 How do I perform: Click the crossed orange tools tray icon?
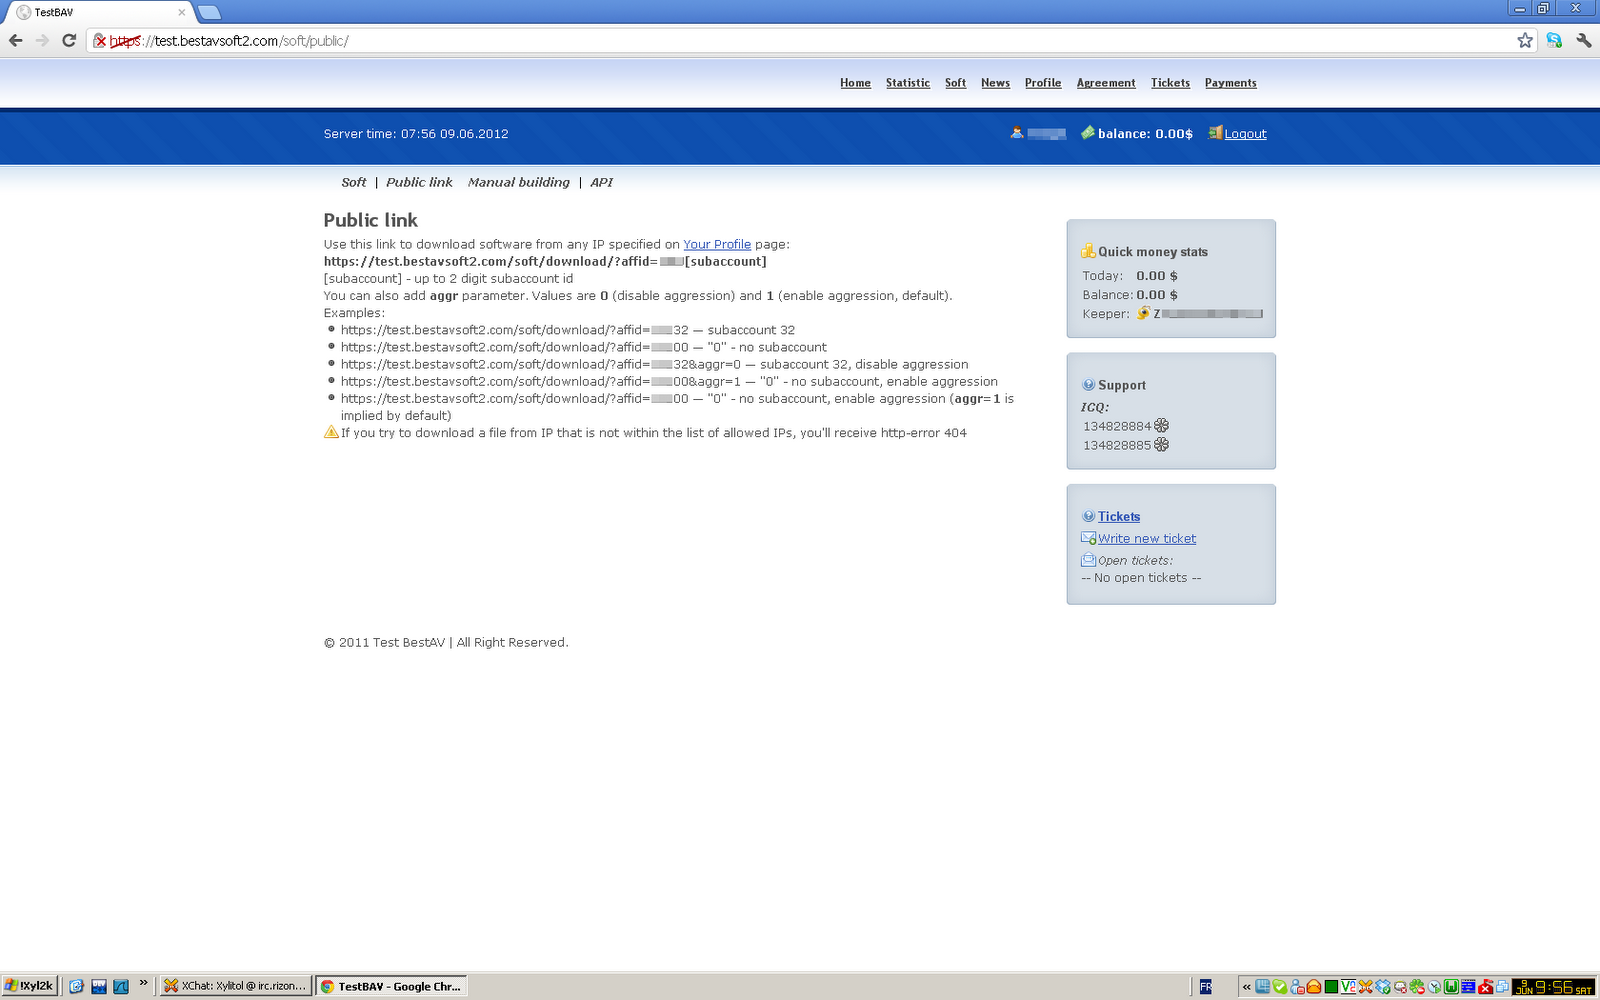pos(1365,987)
